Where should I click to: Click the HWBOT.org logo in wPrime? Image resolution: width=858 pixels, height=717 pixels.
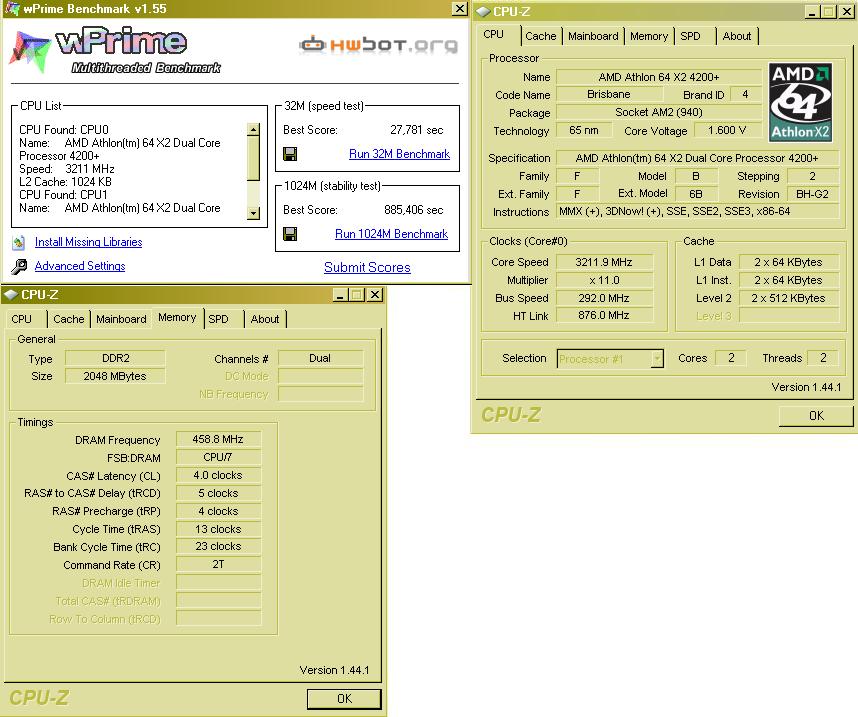coord(379,44)
